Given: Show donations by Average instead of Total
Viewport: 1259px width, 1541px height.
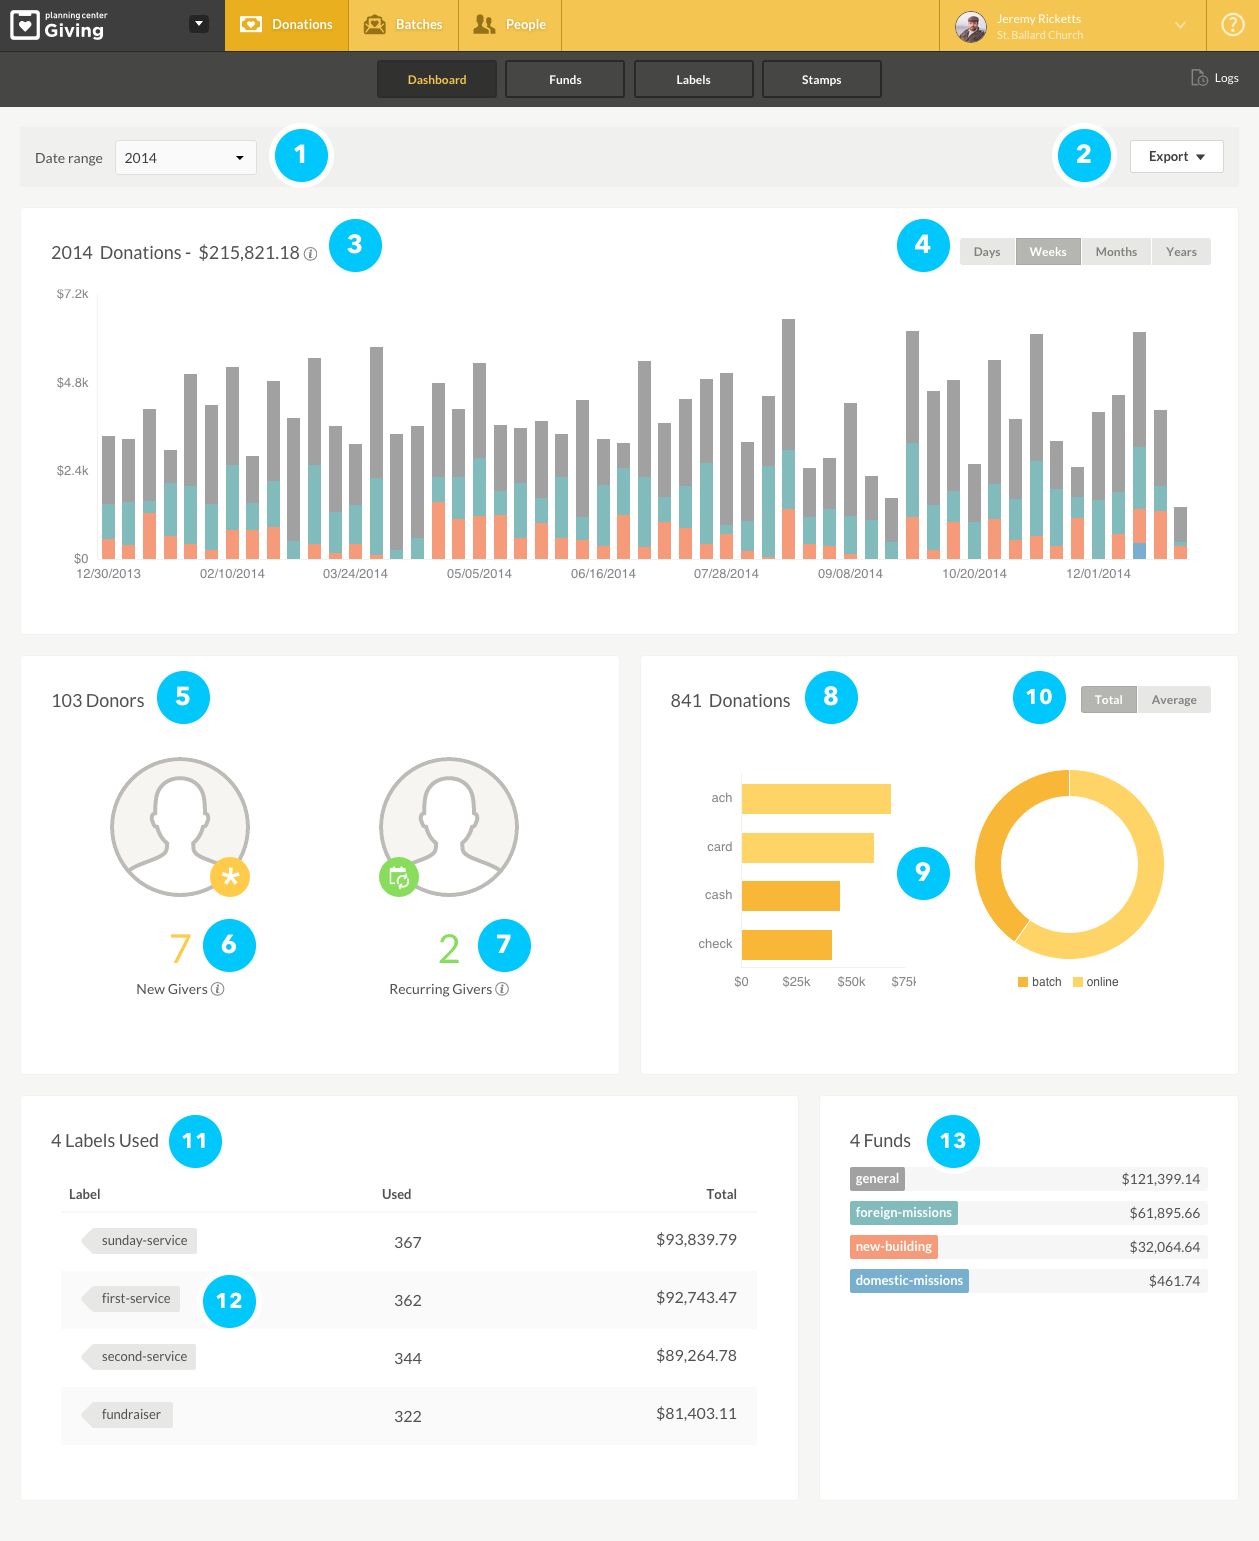Looking at the screenshot, I should (x=1173, y=699).
